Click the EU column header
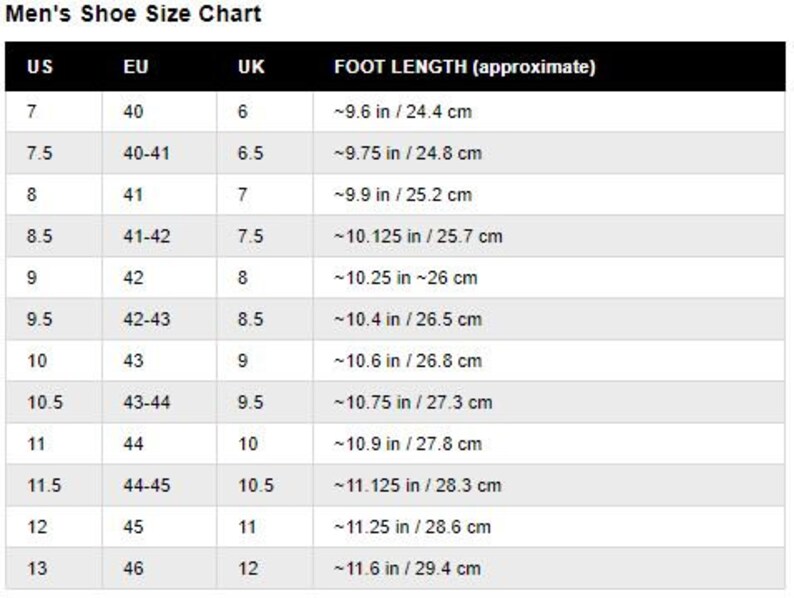 click(136, 67)
